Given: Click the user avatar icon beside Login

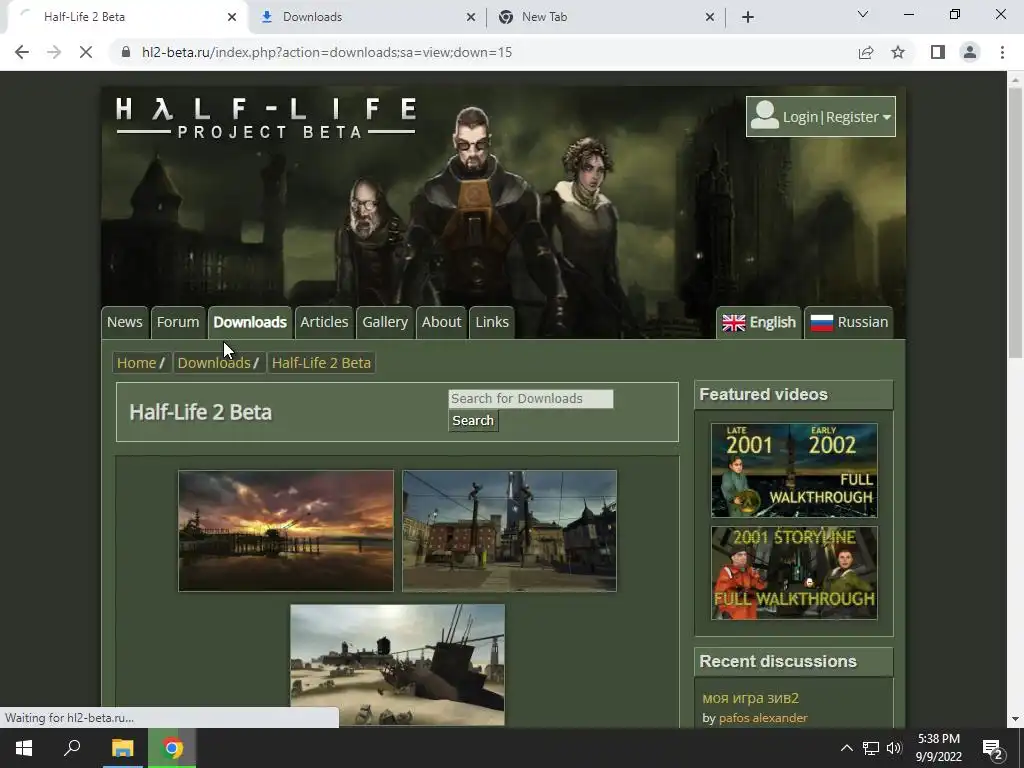Looking at the screenshot, I should (x=764, y=116).
